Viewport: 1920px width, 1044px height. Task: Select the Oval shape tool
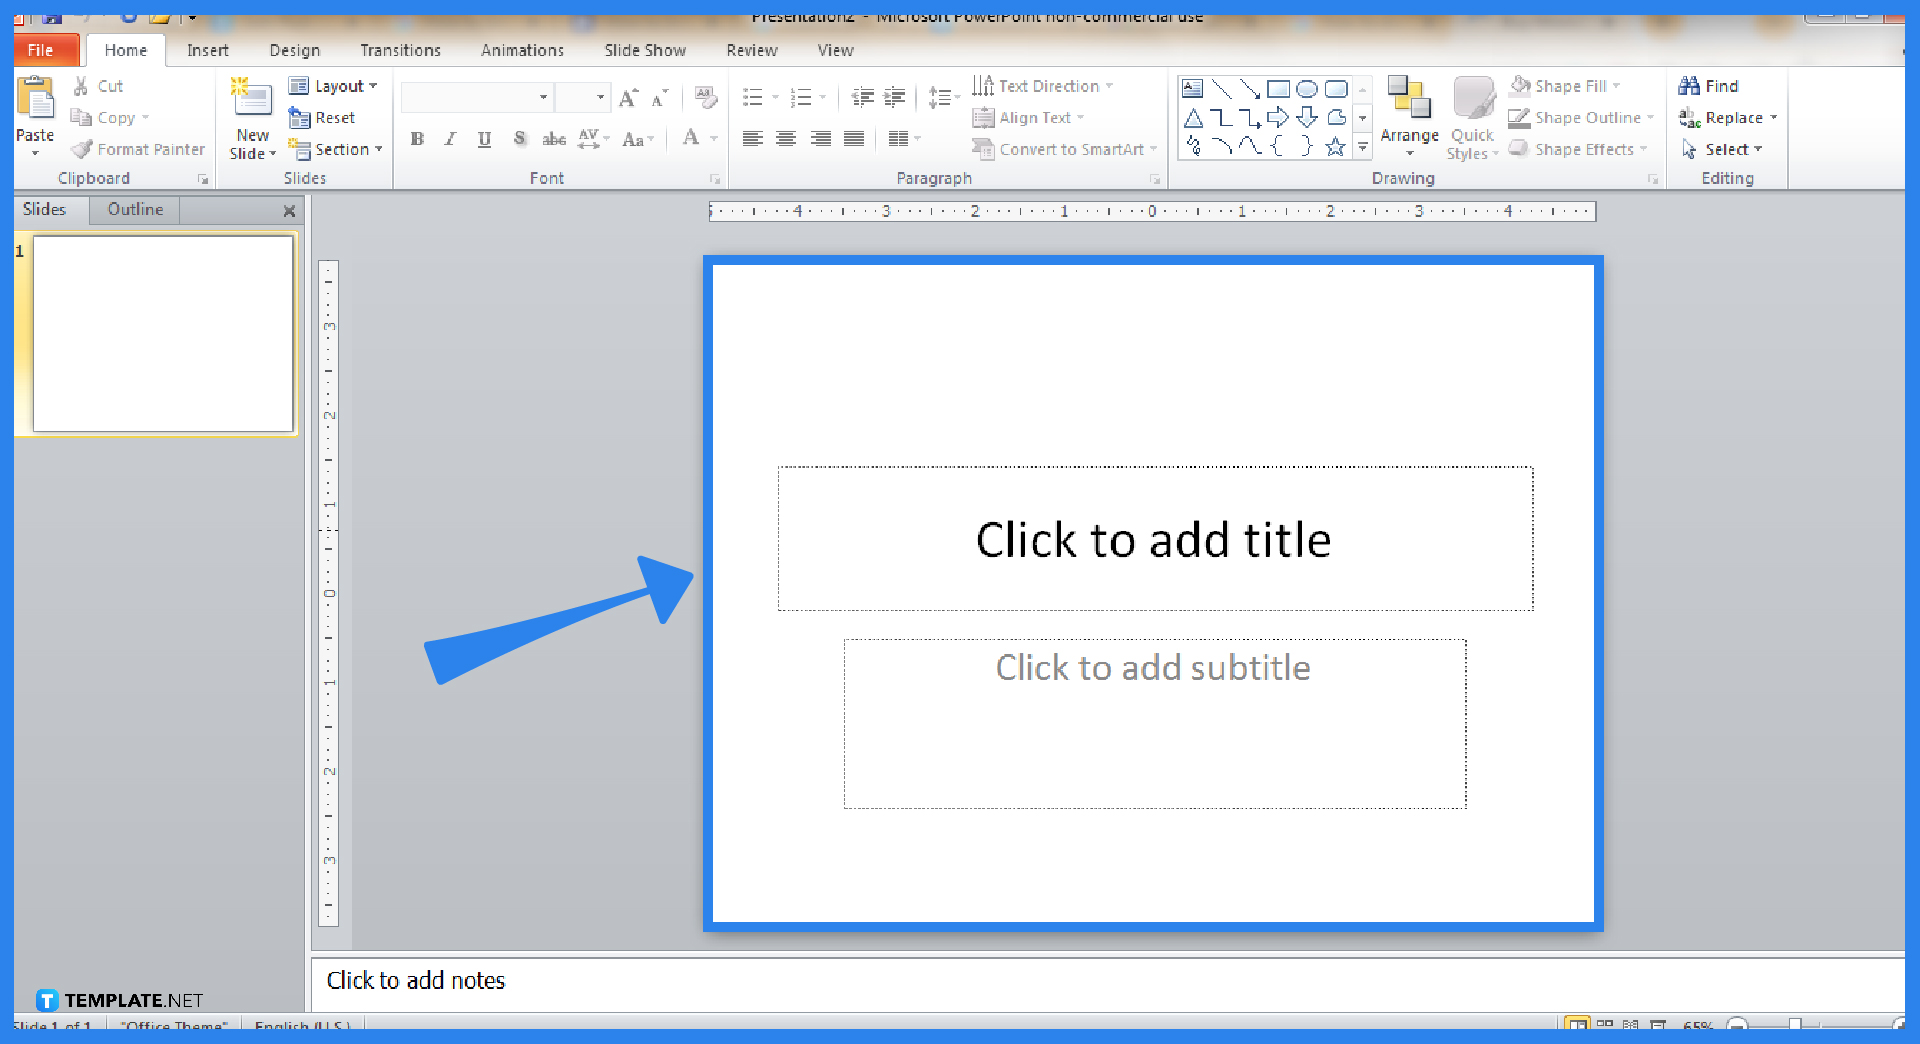coord(1307,88)
